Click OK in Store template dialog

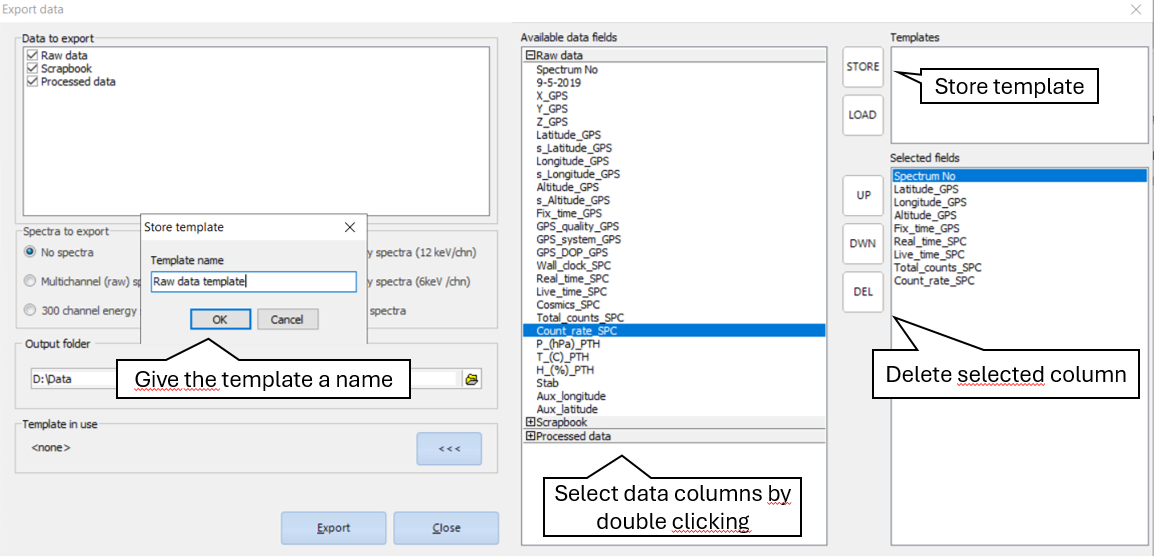[220, 319]
